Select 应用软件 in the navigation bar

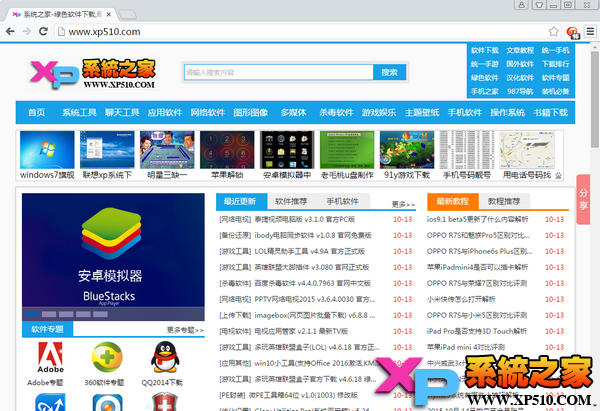[x=165, y=113]
